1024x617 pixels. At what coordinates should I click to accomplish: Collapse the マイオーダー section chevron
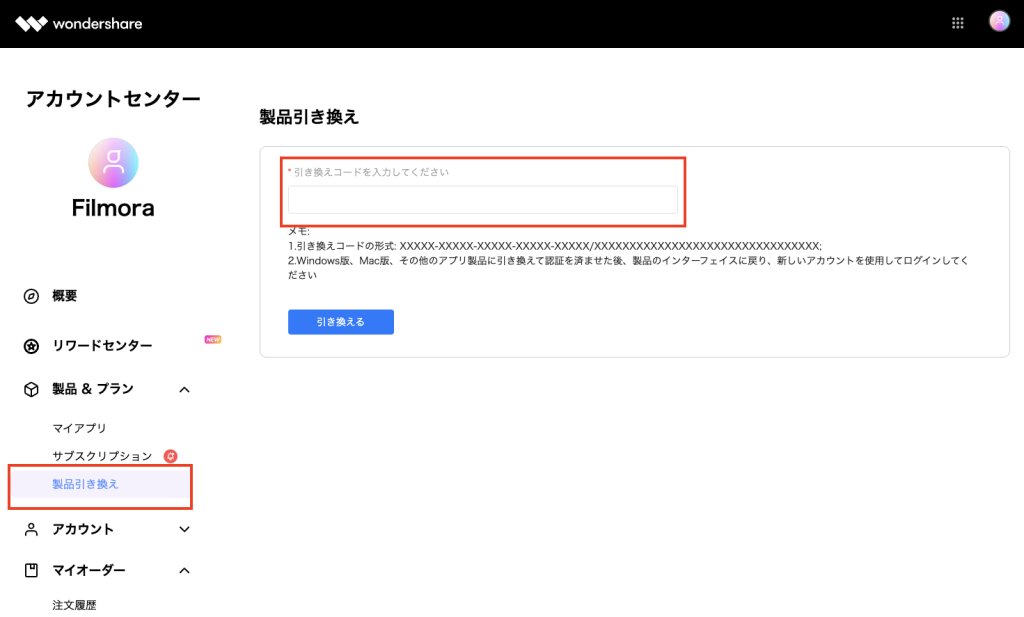184,570
